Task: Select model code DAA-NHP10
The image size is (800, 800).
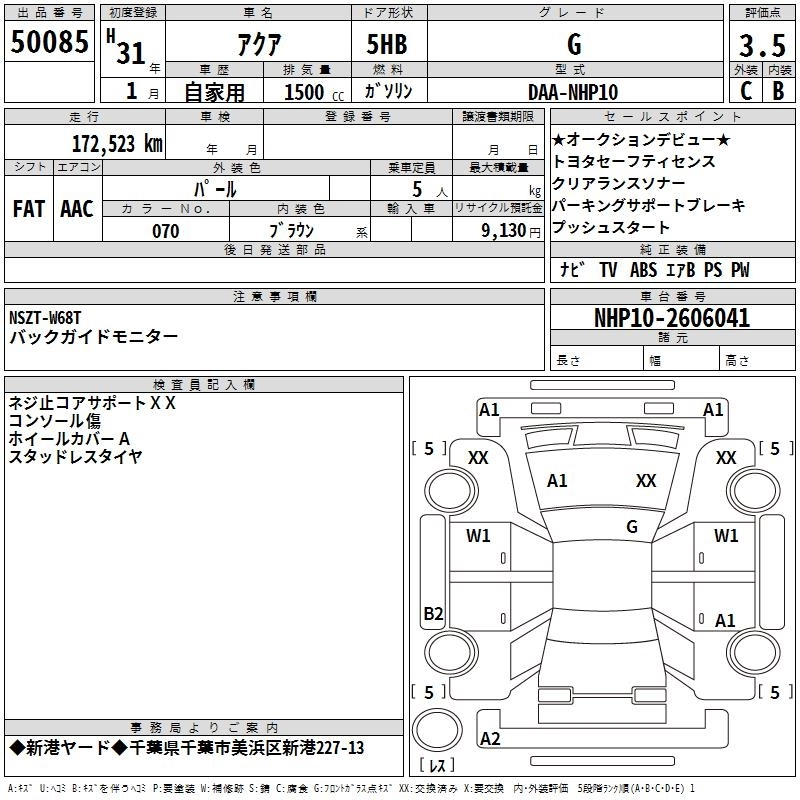Action: pyautogui.click(x=573, y=92)
